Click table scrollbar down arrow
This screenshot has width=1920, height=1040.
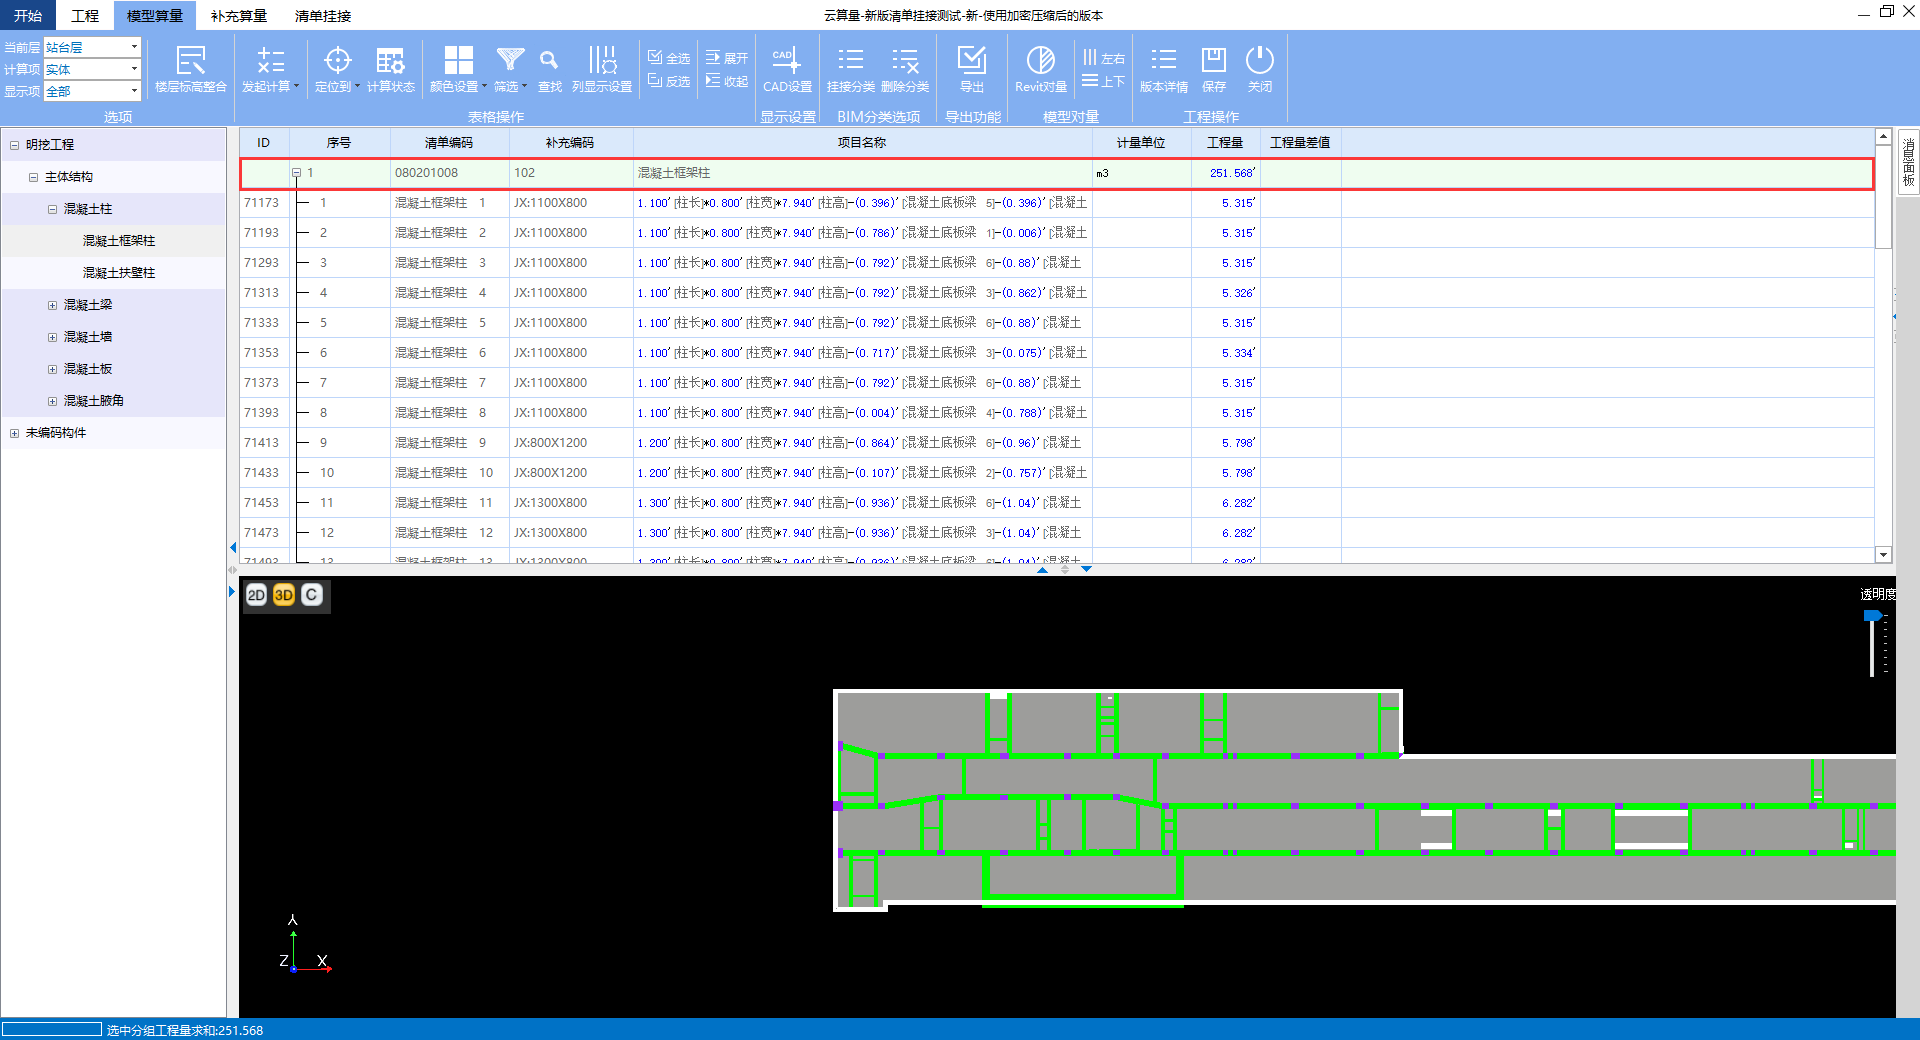click(x=1883, y=554)
